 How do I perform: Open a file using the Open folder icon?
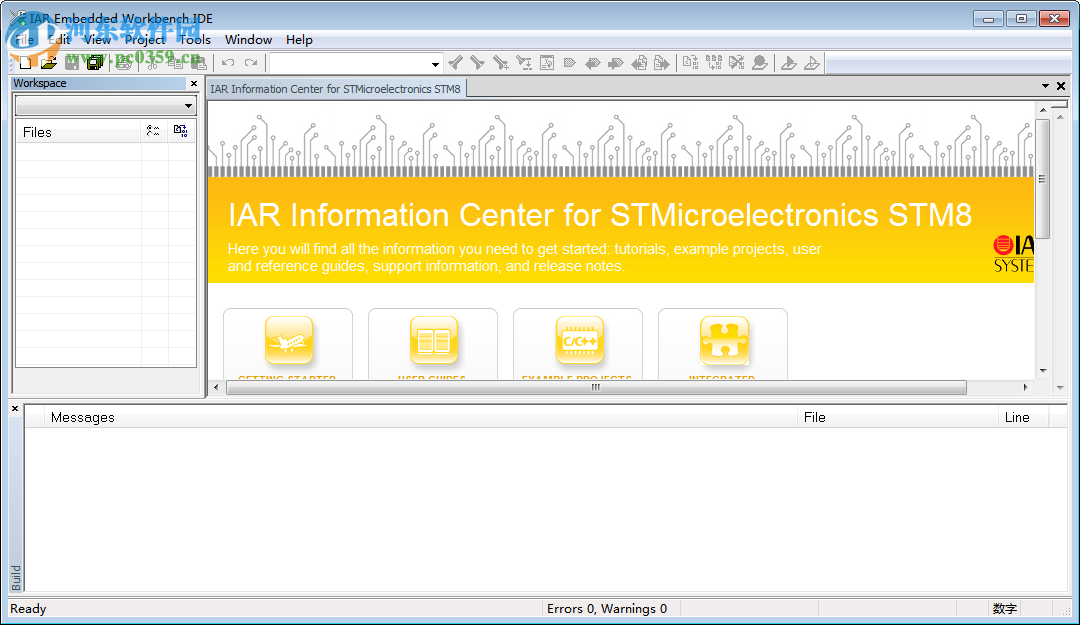tap(47, 62)
